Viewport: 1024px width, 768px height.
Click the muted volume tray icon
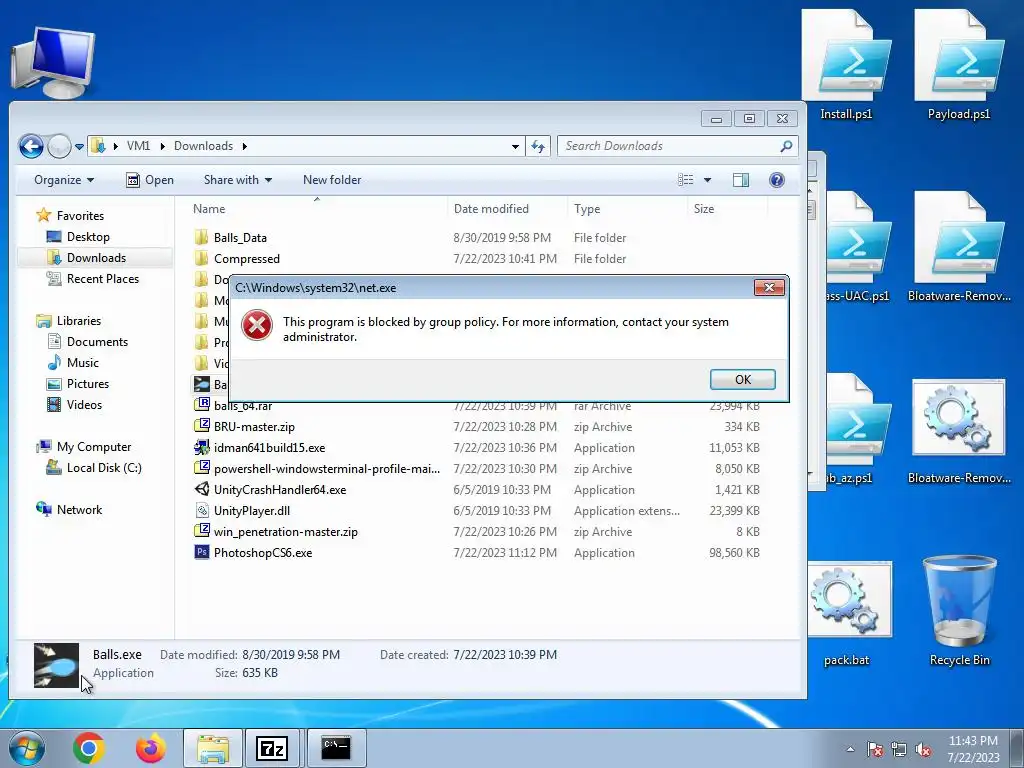click(x=923, y=749)
